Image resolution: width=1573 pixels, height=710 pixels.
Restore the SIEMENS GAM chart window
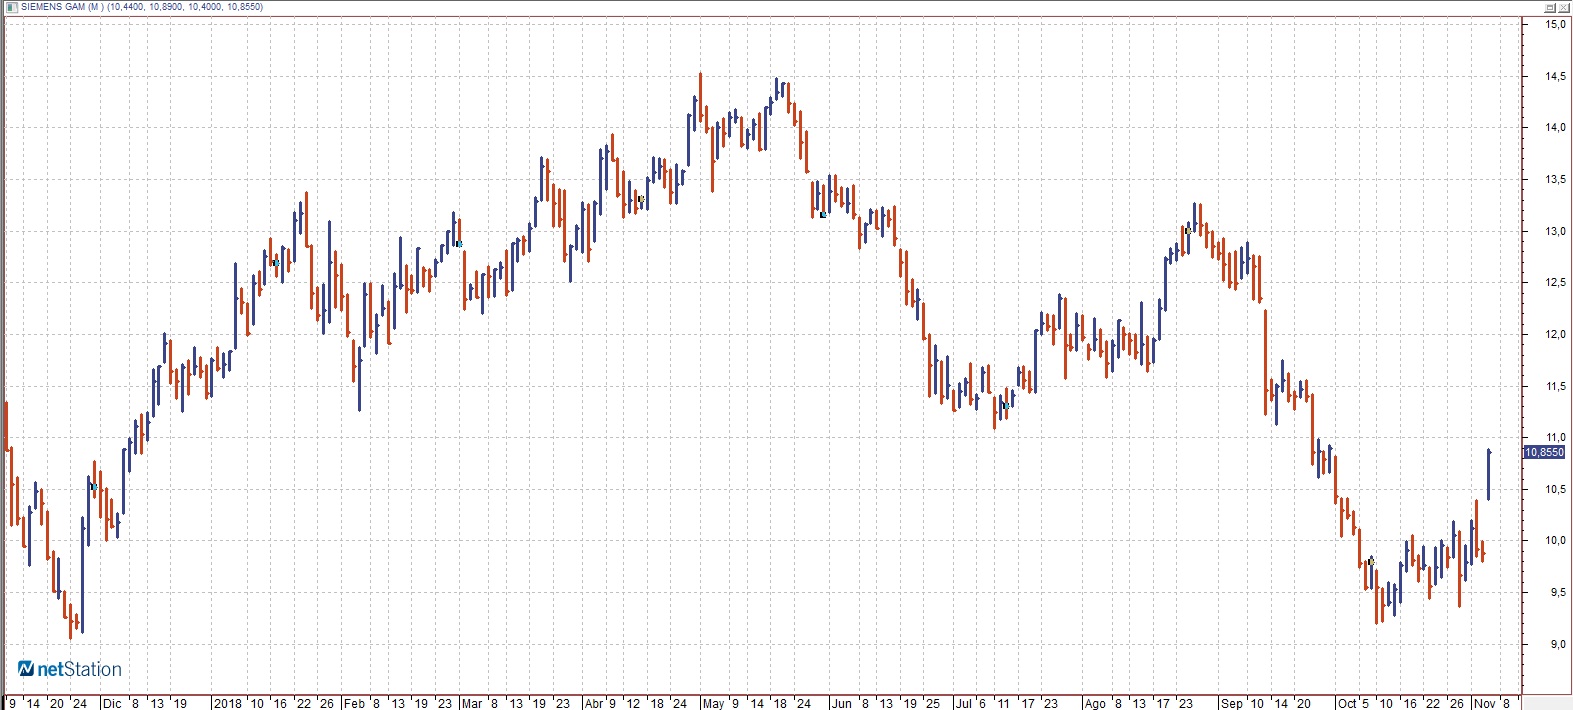click(x=1551, y=7)
